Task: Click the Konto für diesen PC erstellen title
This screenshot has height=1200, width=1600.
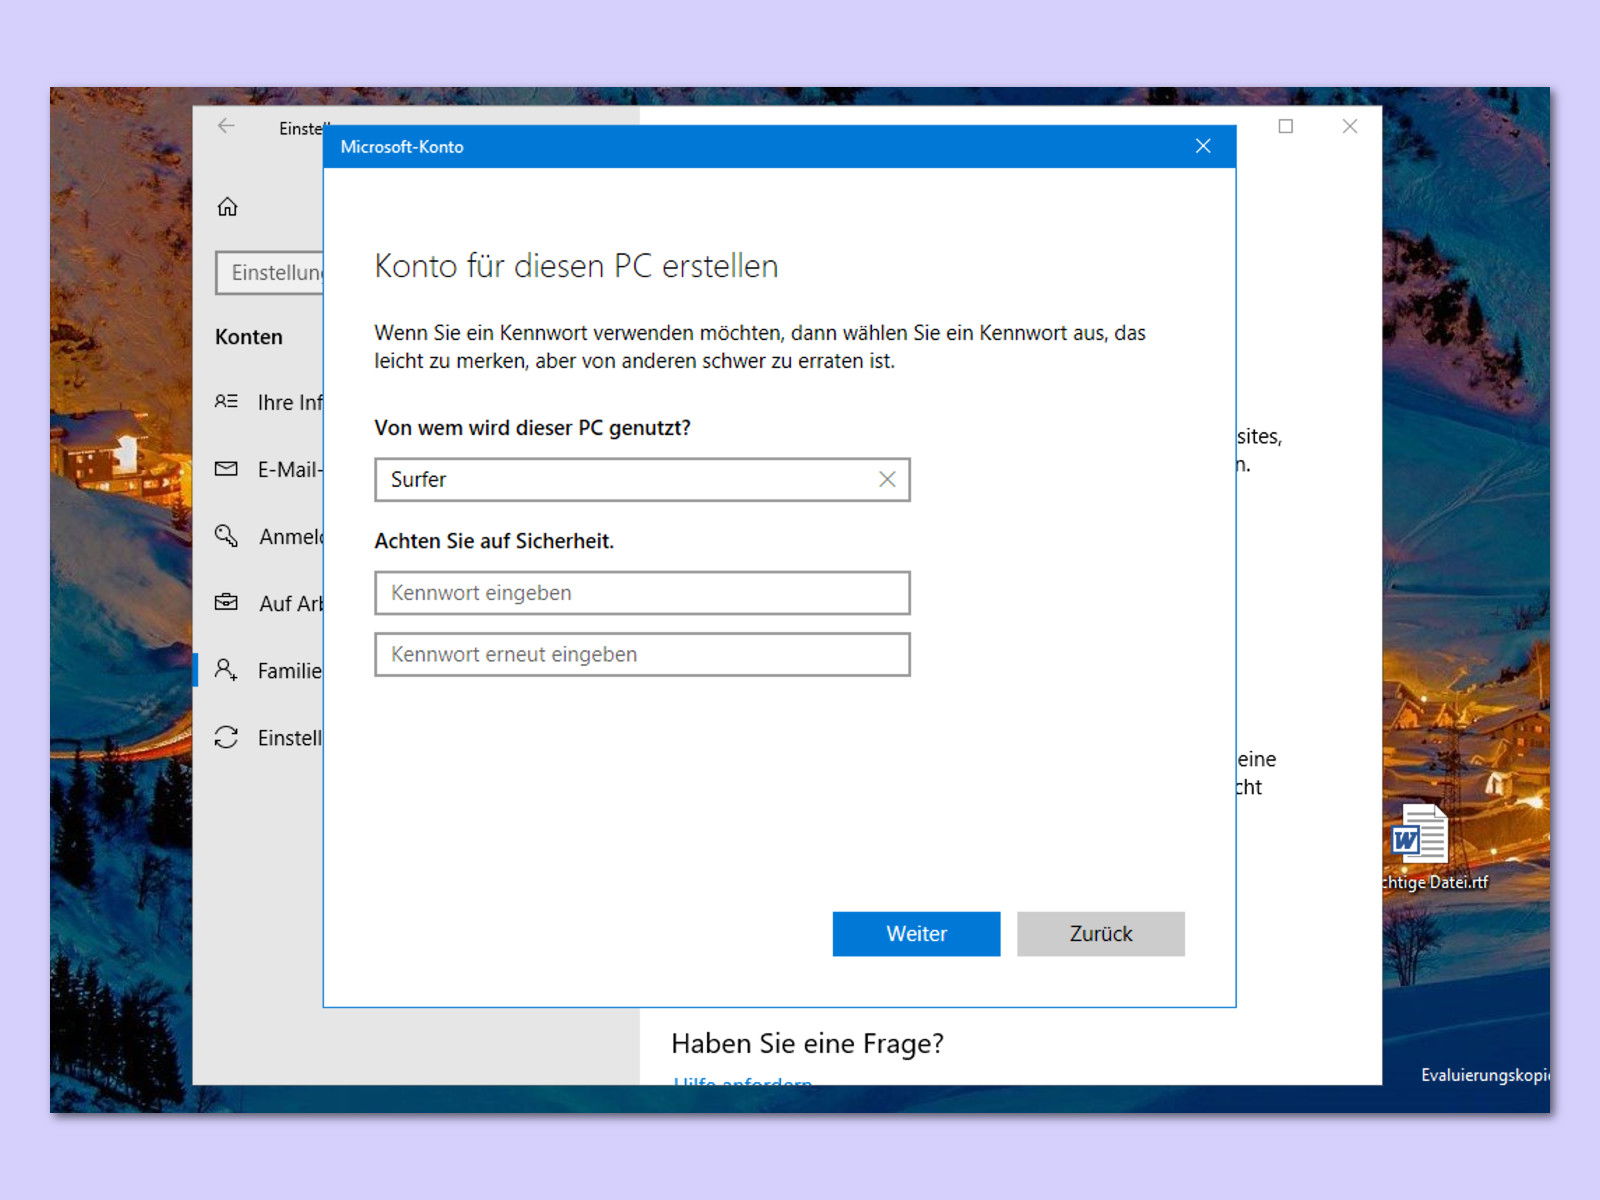Action: coord(576,266)
